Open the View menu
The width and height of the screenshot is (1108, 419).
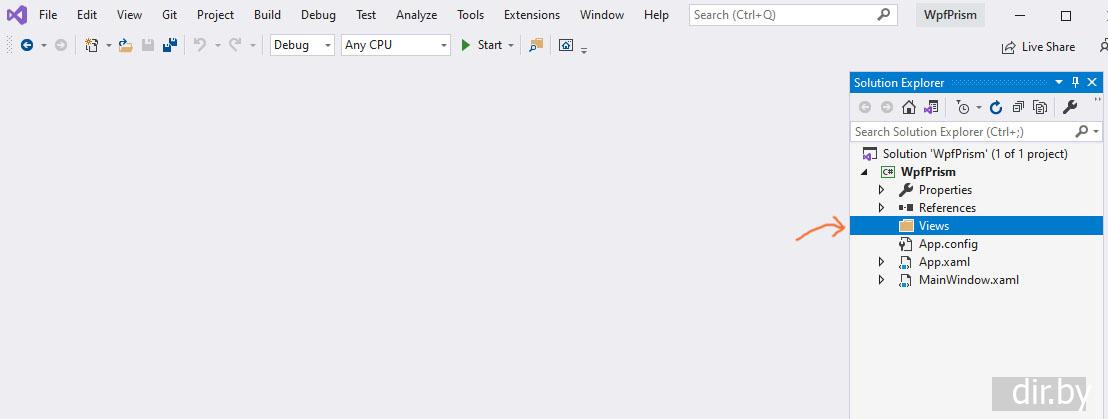tap(129, 15)
